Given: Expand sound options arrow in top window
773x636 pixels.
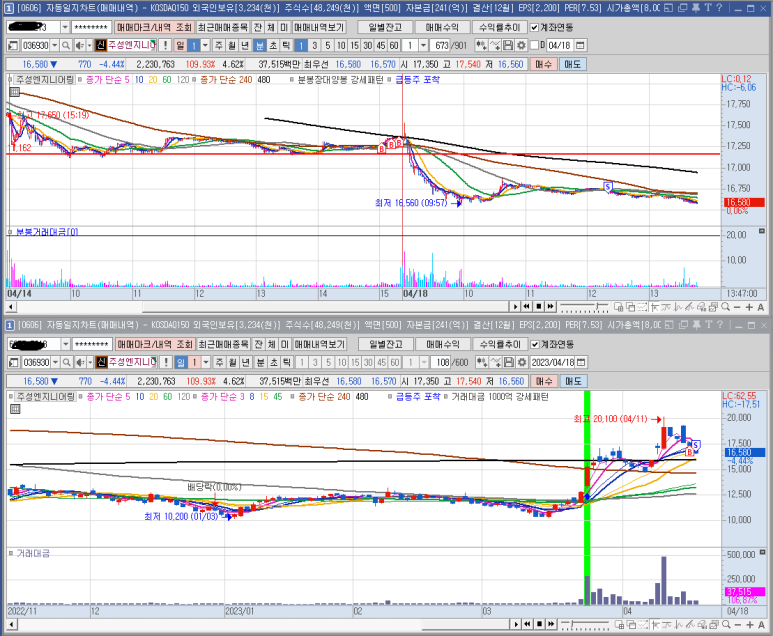Looking at the screenshot, I should pos(89,45).
